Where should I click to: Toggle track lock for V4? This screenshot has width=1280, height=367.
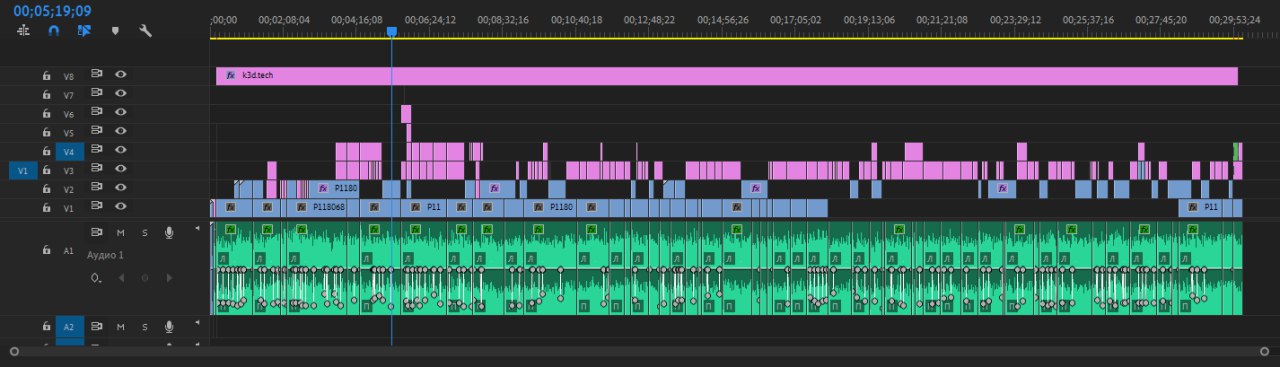[x=45, y=151]
